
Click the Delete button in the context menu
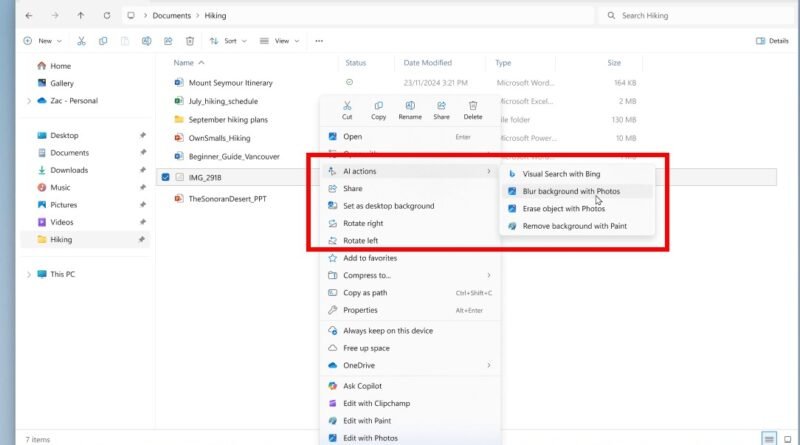[x=473, y=110]
